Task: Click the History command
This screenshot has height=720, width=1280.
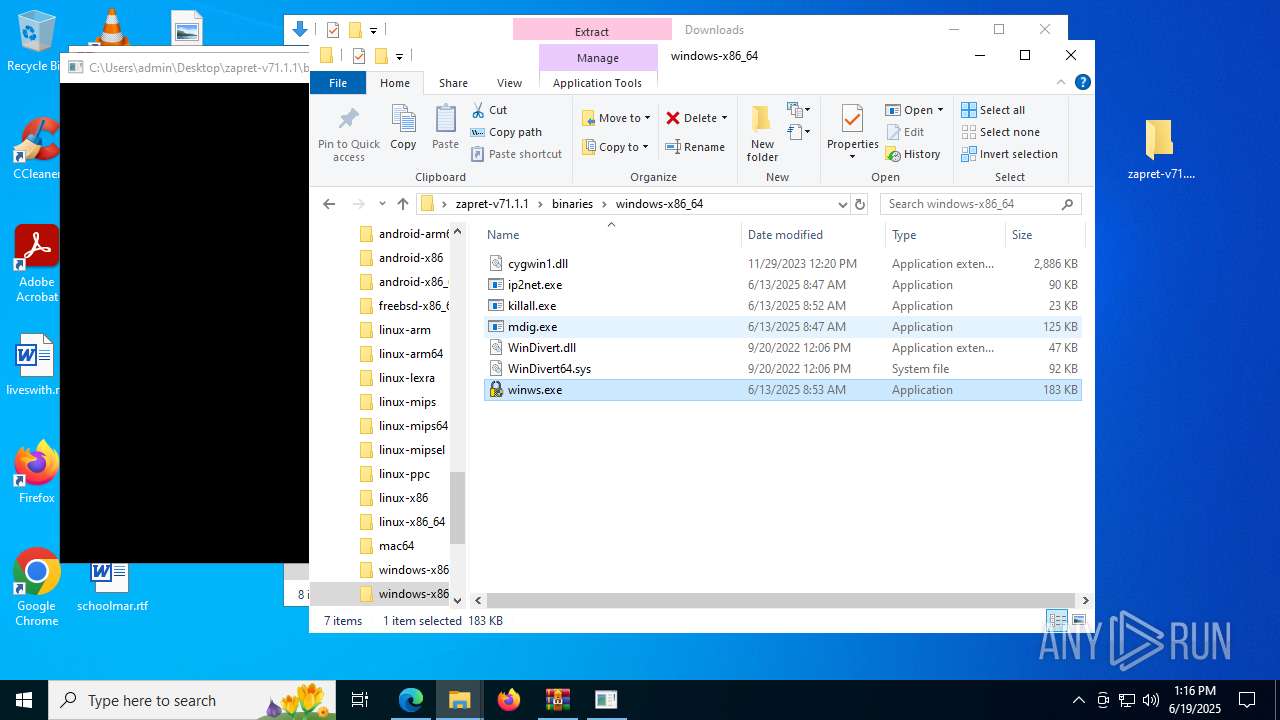Action: tap(913, 154)
